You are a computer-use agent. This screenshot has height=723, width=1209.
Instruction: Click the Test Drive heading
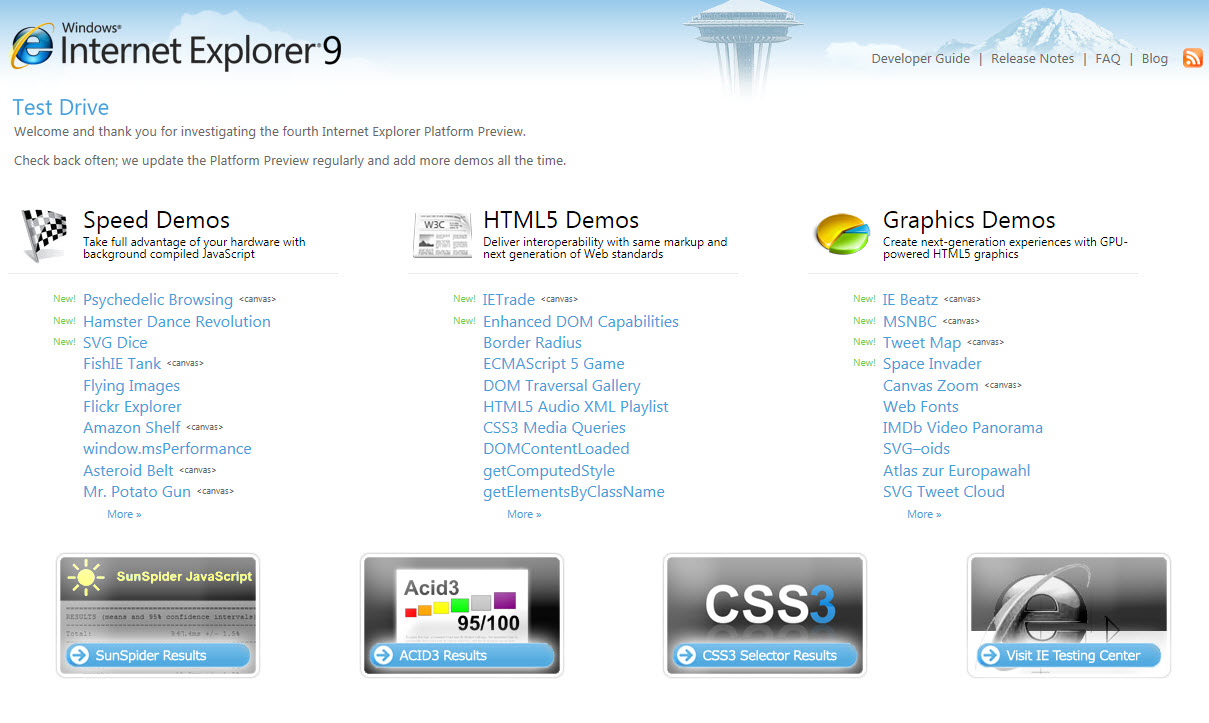point(61,107)
